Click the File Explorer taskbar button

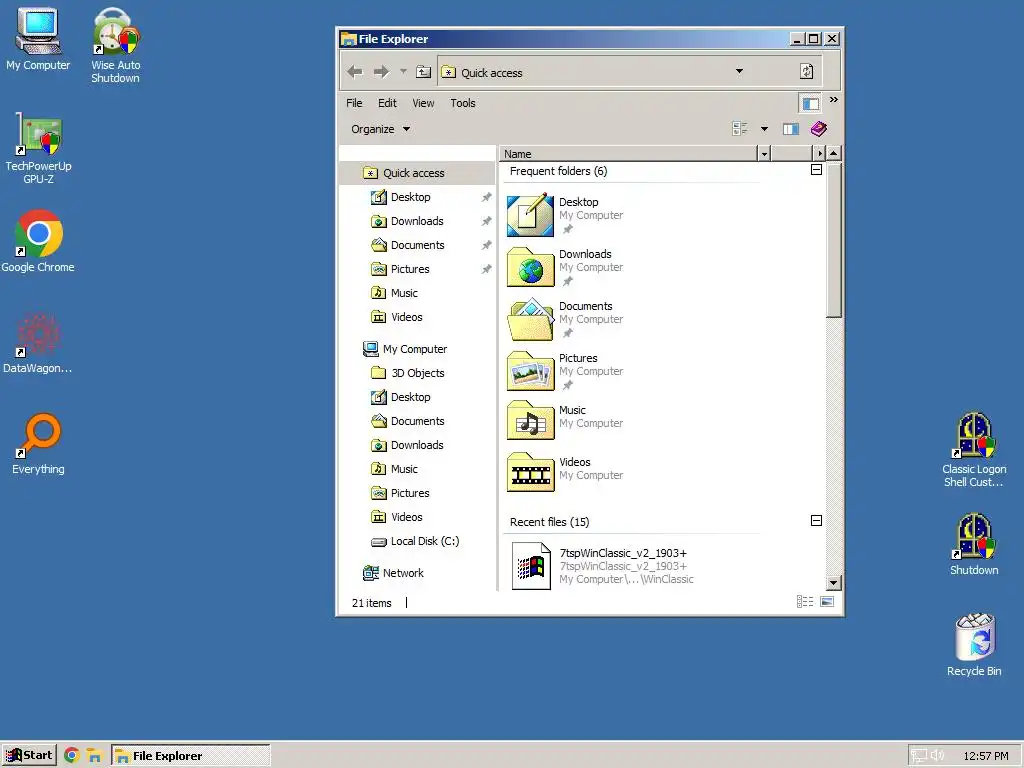pyautogui.click(x=190, y=756)
